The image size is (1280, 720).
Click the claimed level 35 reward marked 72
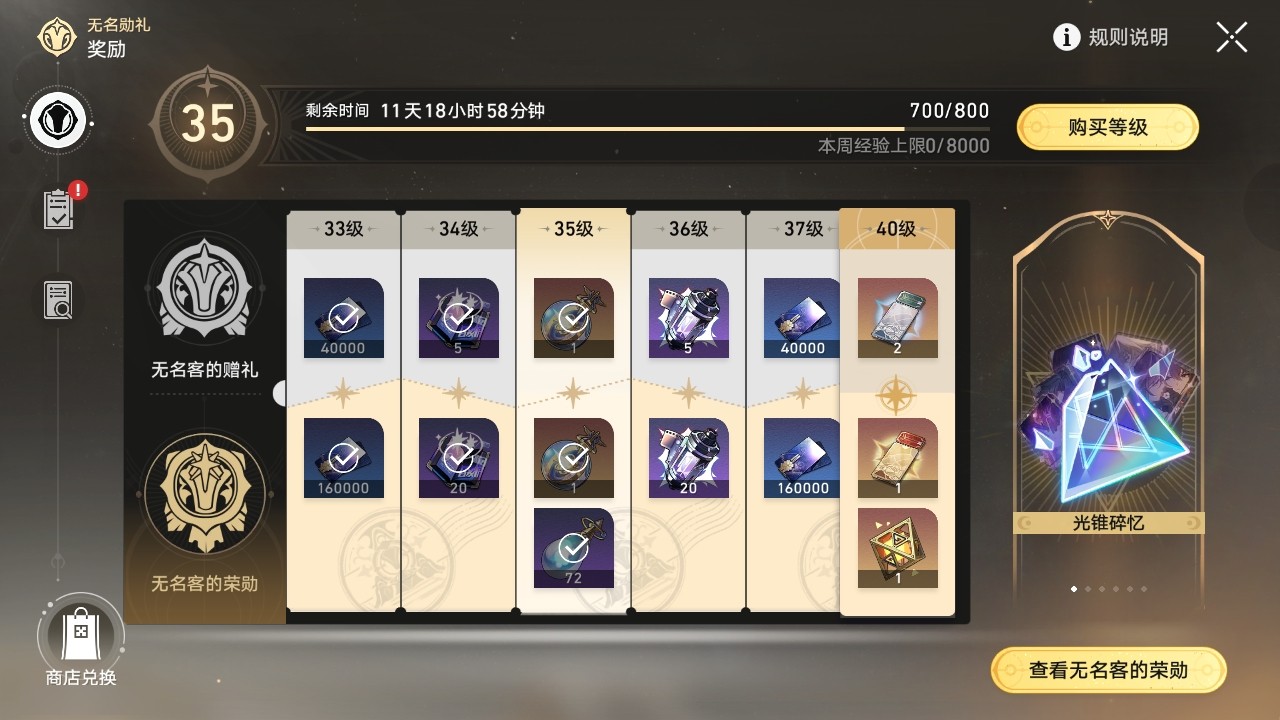tap(573, 548)
